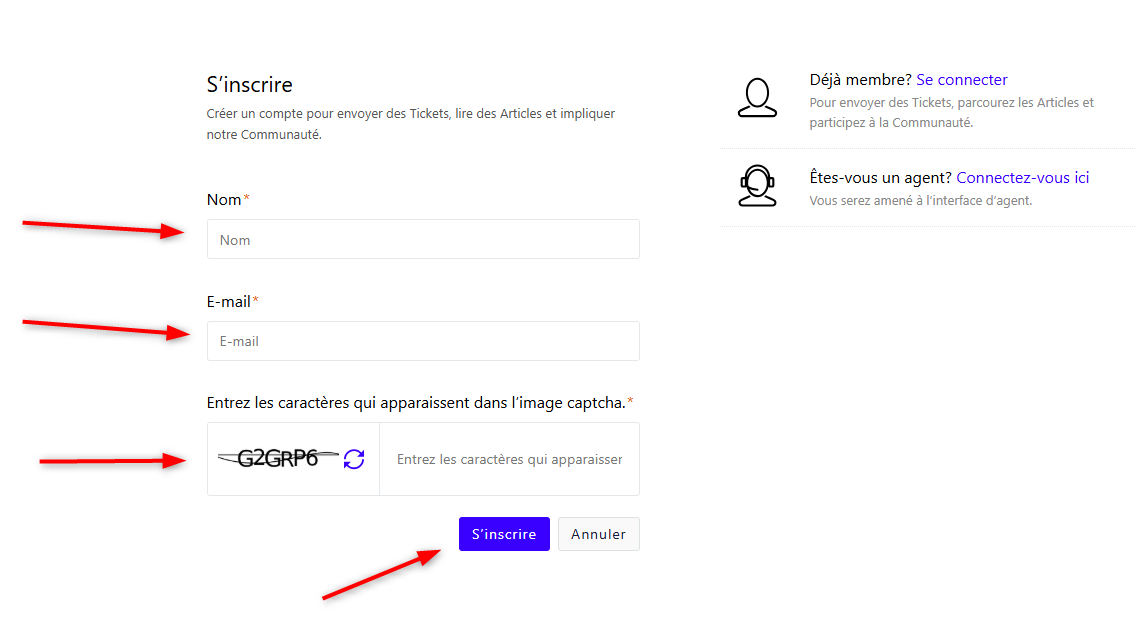
Task: Refresh the captcha image
Action: tap(354, 459)
